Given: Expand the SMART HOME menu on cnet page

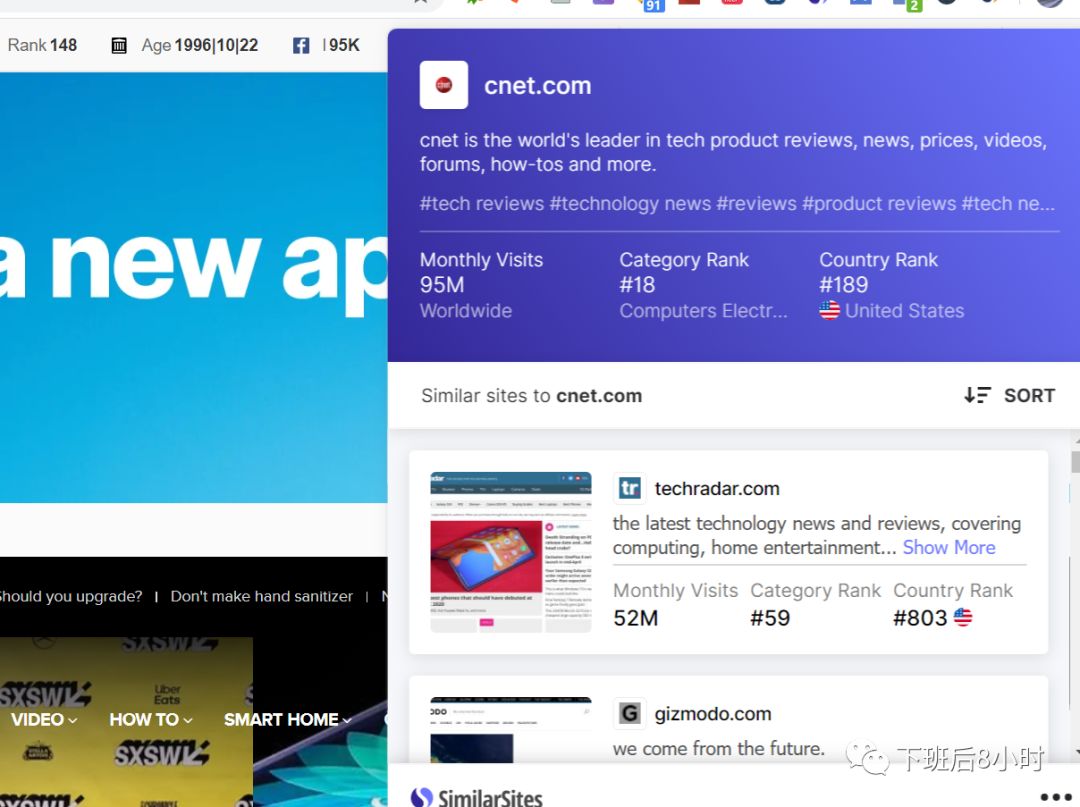Looking at the screenshot, I should pyautogui.click(x=288, y=720).
